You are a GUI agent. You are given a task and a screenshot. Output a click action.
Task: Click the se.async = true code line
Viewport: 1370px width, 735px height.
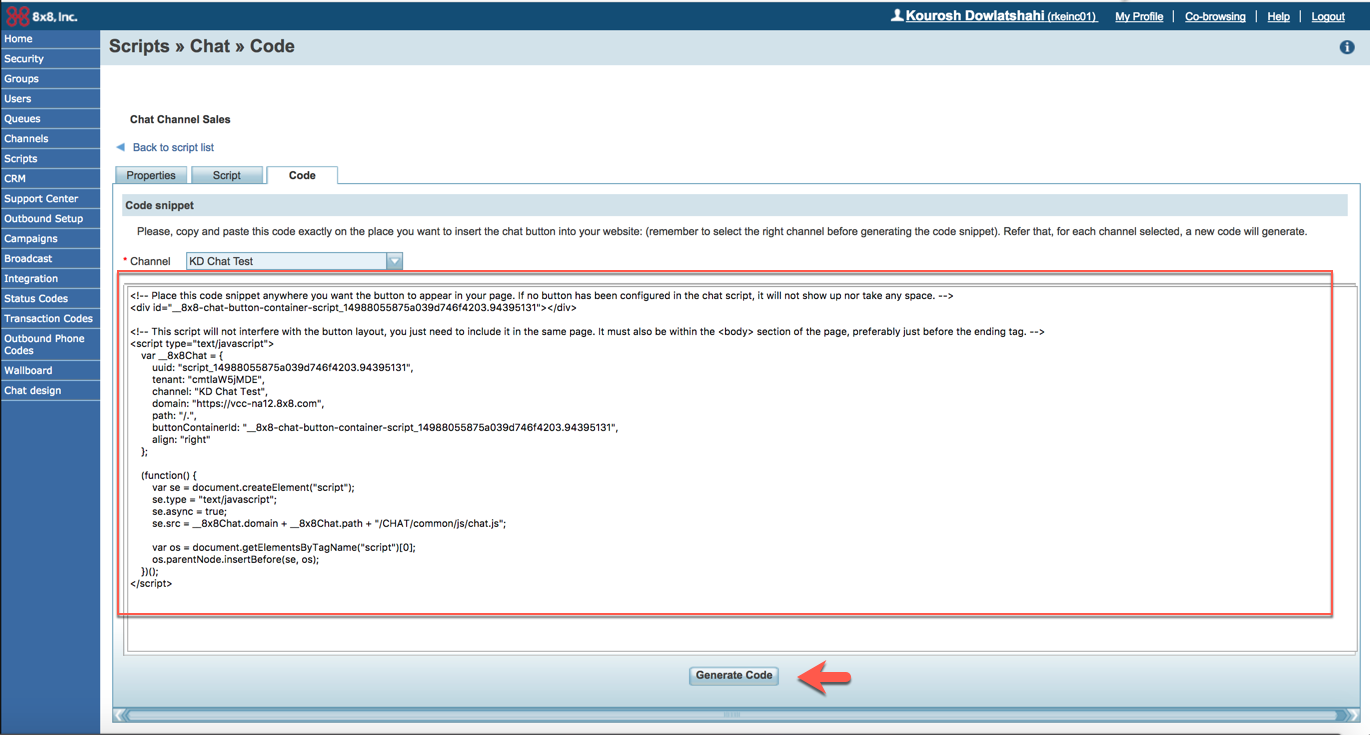pos(189,512)
